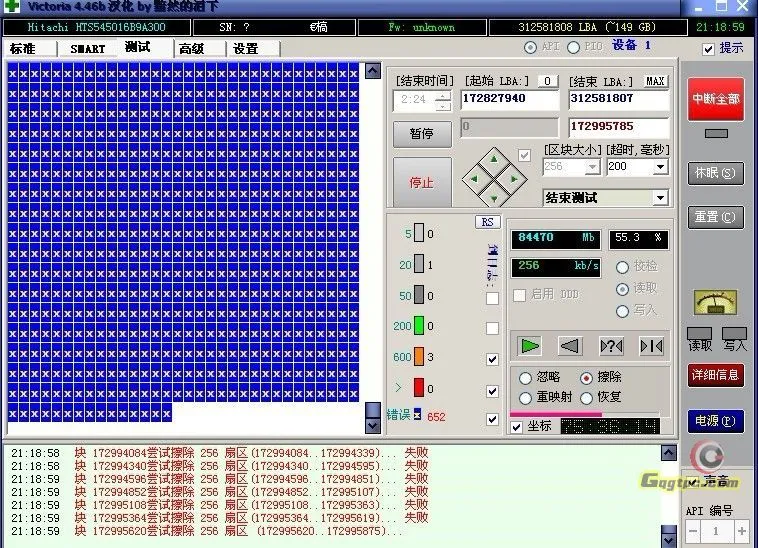Click the red slow-block indicator
This screenshot has width=758, height=548.
[419, 388]
